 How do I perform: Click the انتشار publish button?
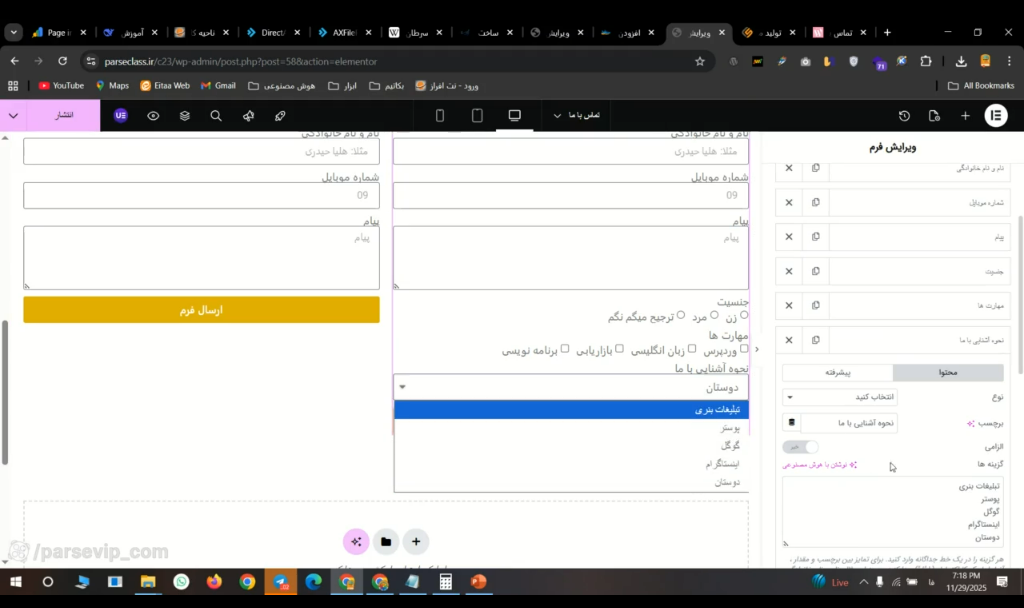[x=64, y=116]
